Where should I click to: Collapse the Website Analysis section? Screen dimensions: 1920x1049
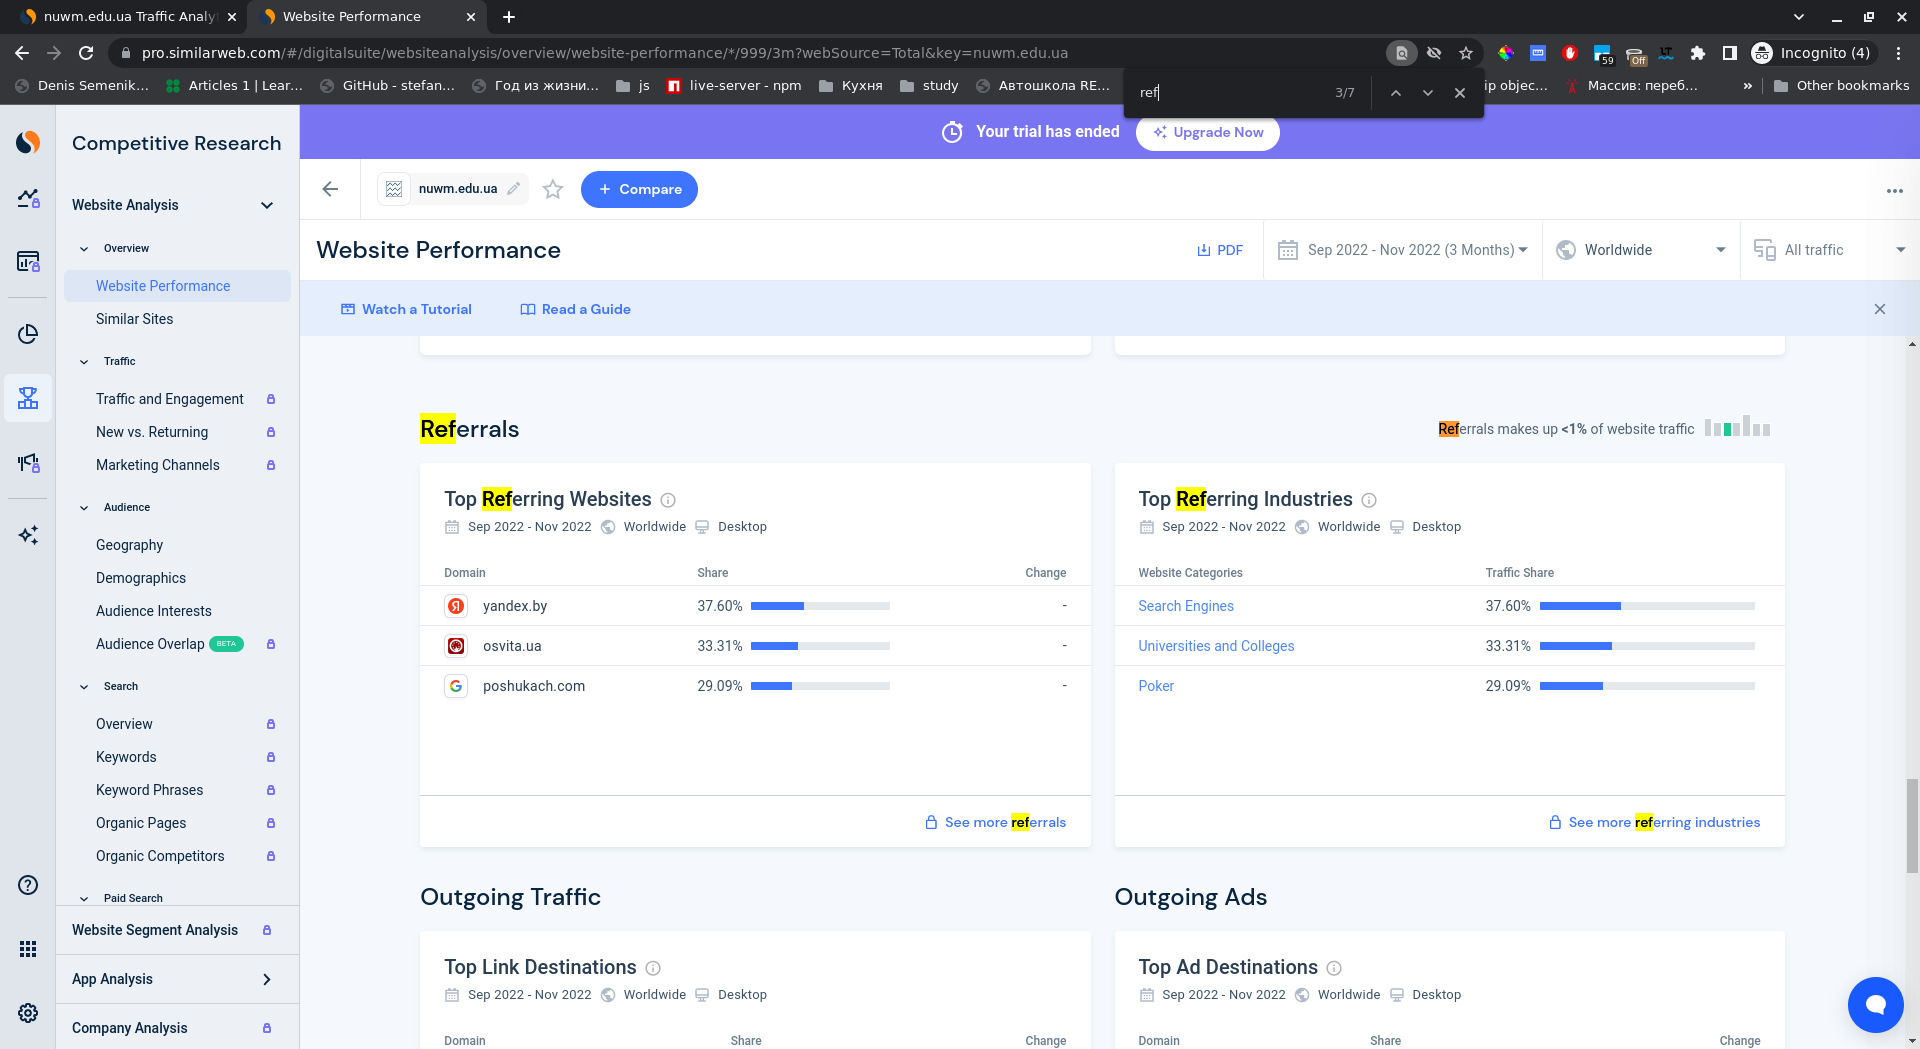pyautogui.click(x=267, y=205)
